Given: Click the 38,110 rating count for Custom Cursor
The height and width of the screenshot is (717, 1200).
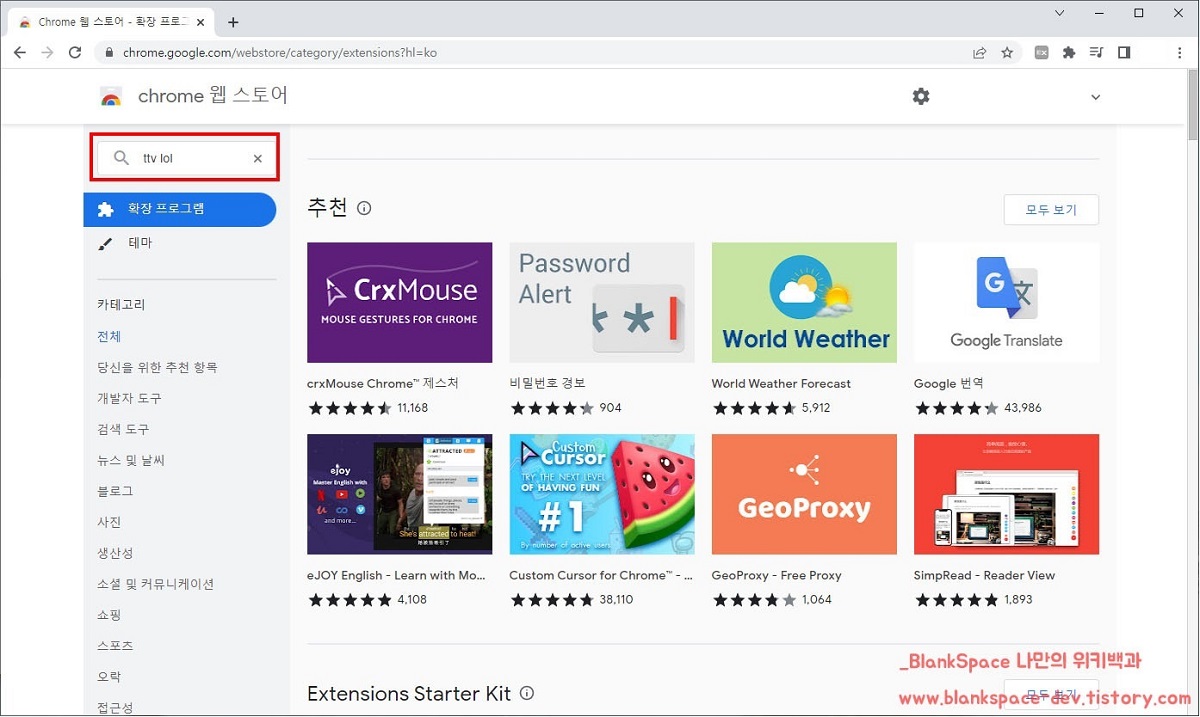Looking at the screenshot, I should coord(617,600).
